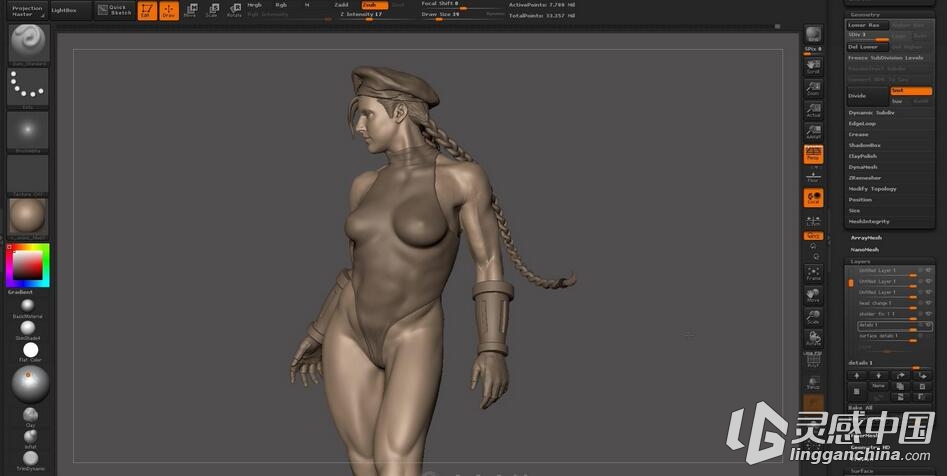This screenshot has width=947, height=476.
Task: Collapse the Geometry panel header
Action: tap(889, 14)
